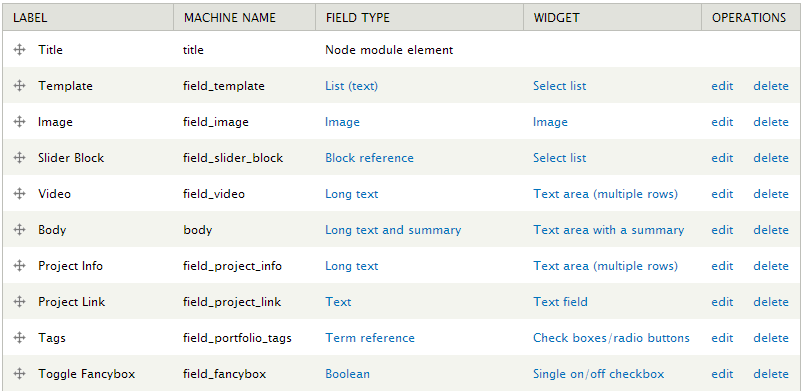Click the move handle on the Body row
The width and height of the screenshot is (804, 391).
[19, 230]
